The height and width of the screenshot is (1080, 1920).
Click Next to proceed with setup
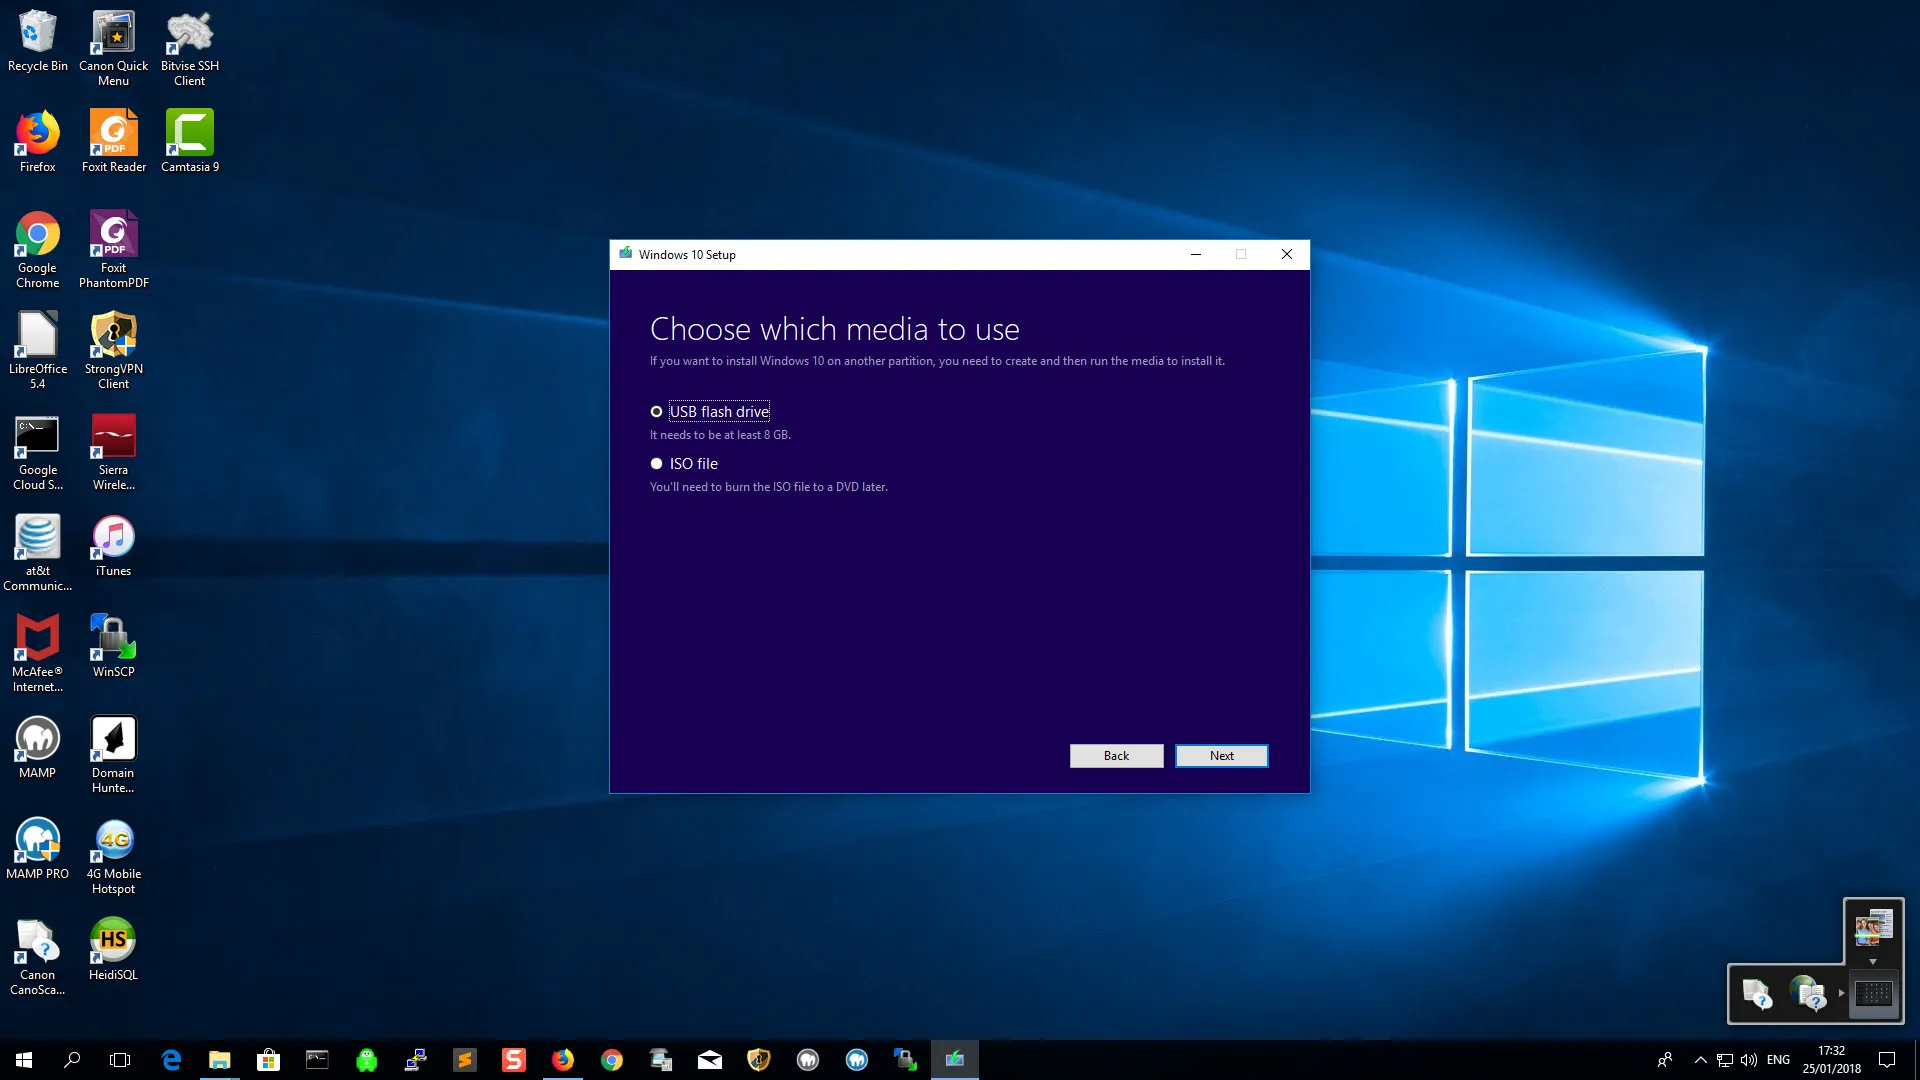coord(1221,754)
